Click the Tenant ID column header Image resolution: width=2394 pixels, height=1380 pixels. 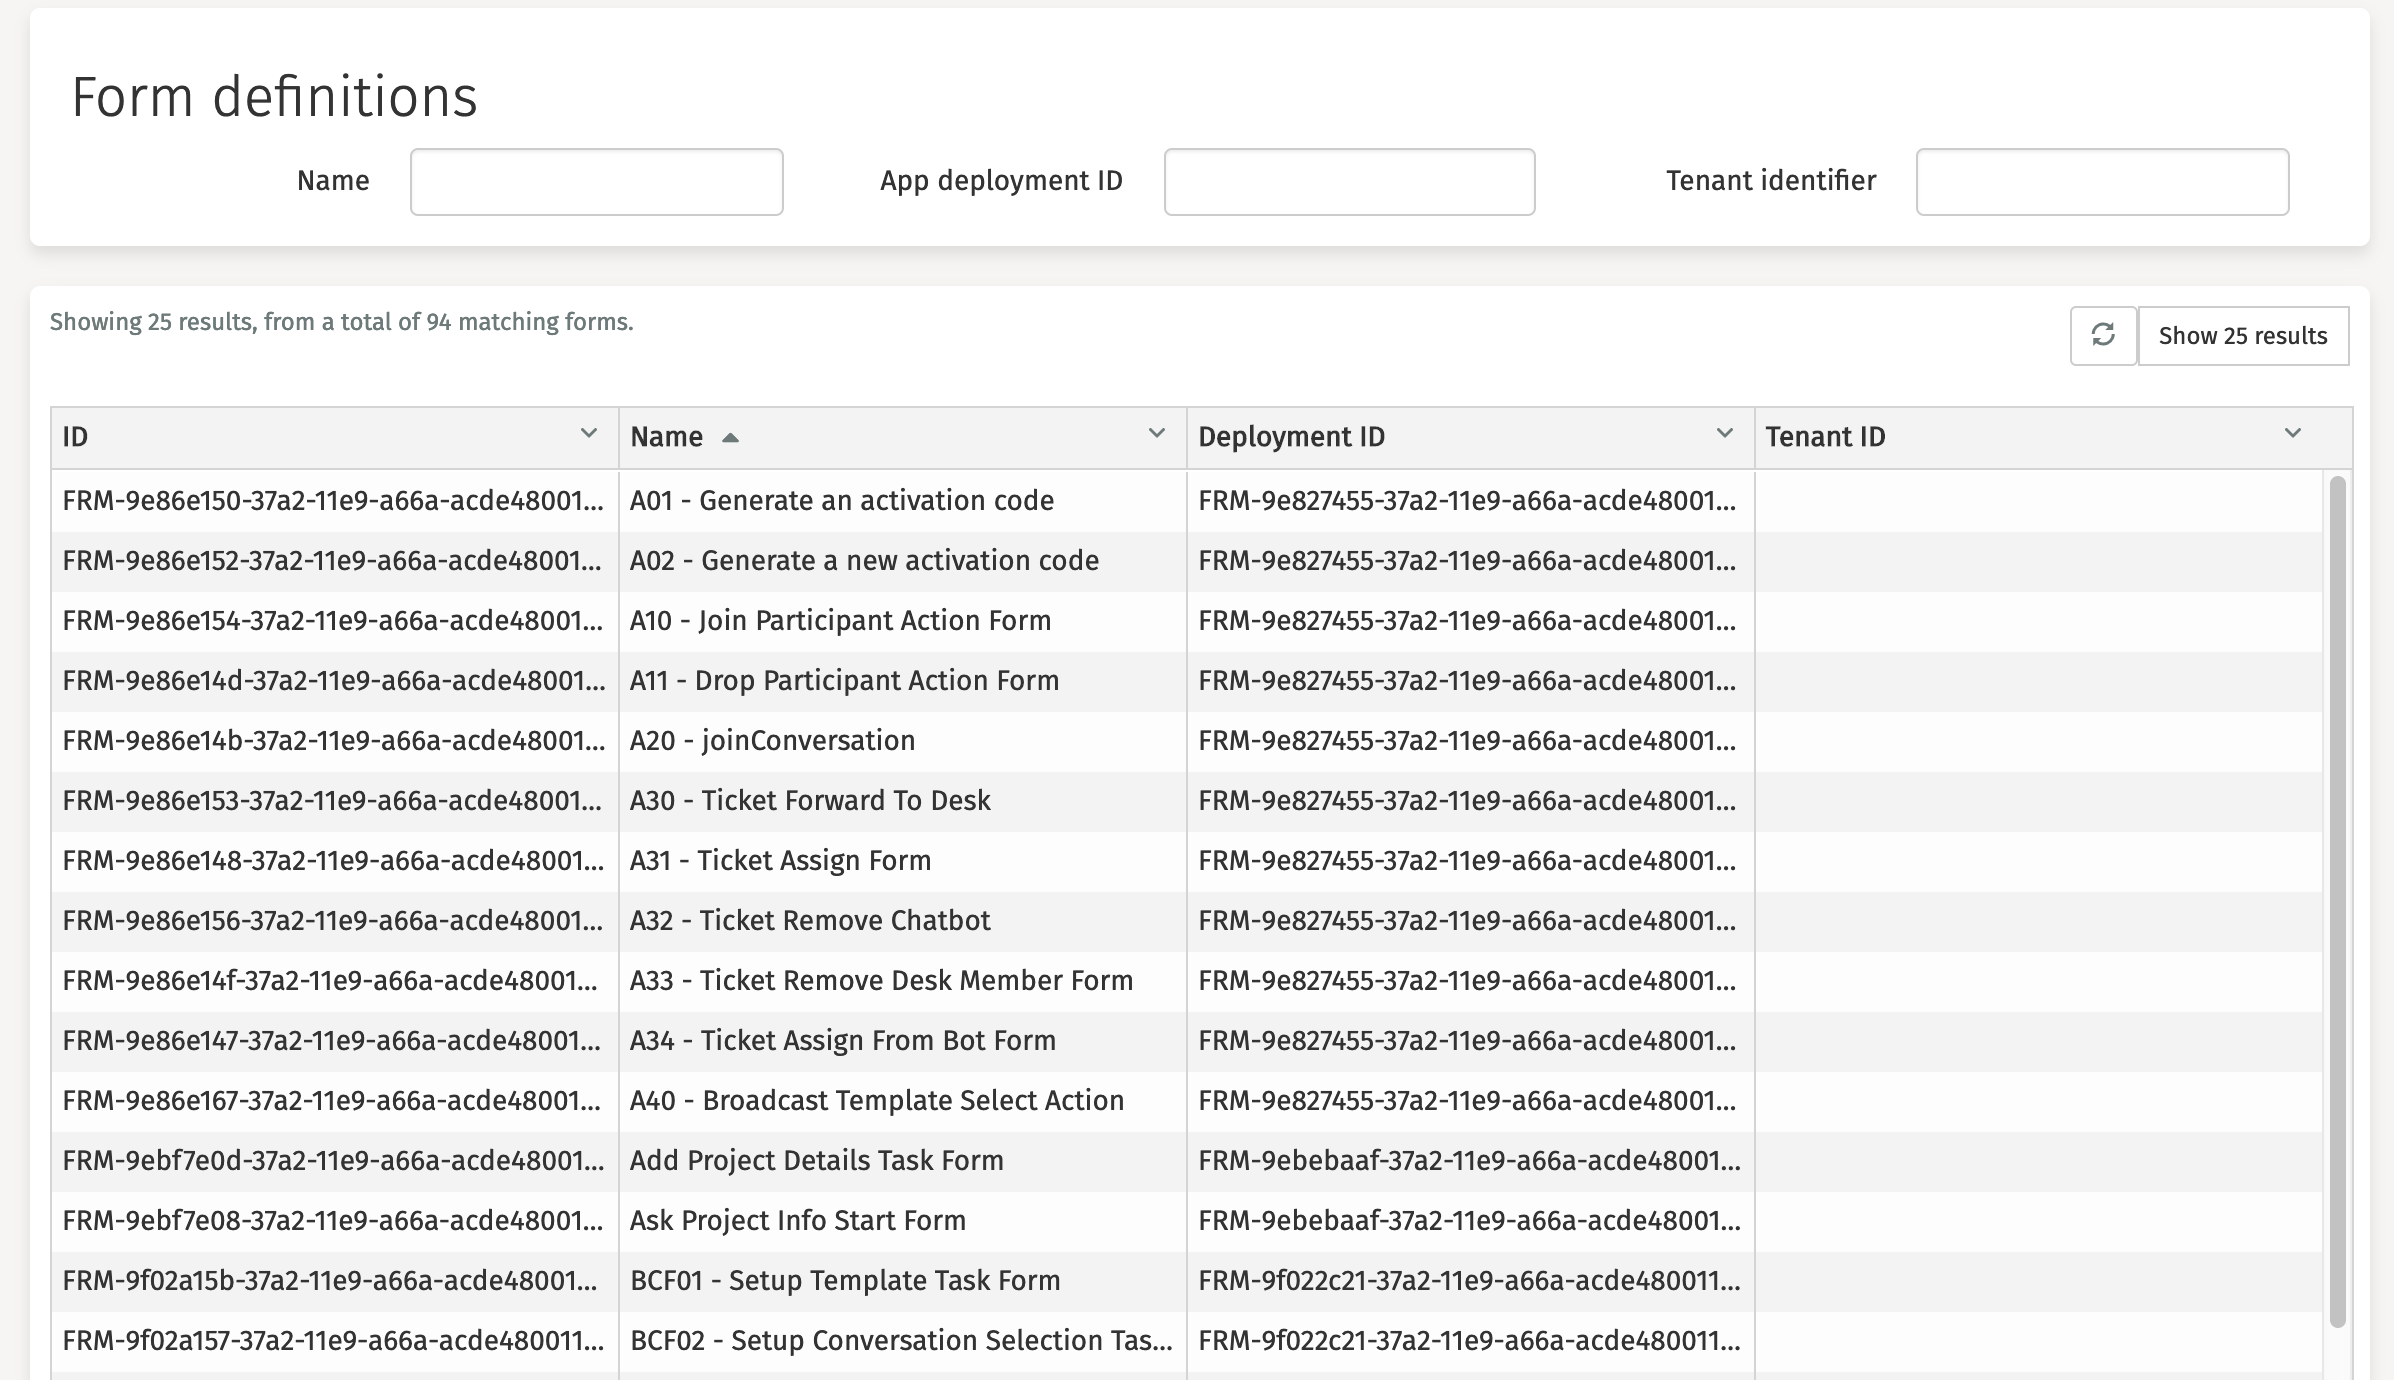[x=1825, y=437]
